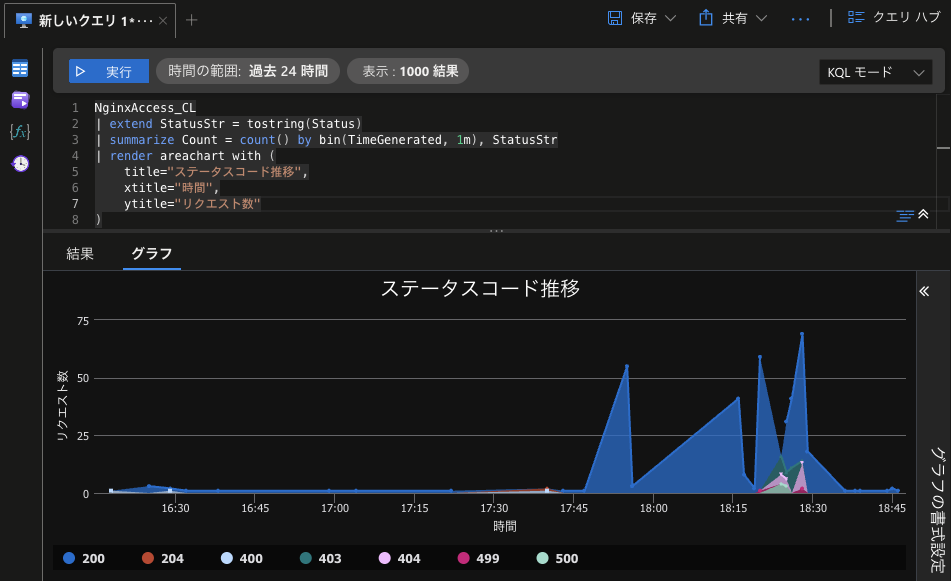The height and width of the screenshot is (581, 951).
Task: Switch to the 結果 tab
Action: (80, 254)
